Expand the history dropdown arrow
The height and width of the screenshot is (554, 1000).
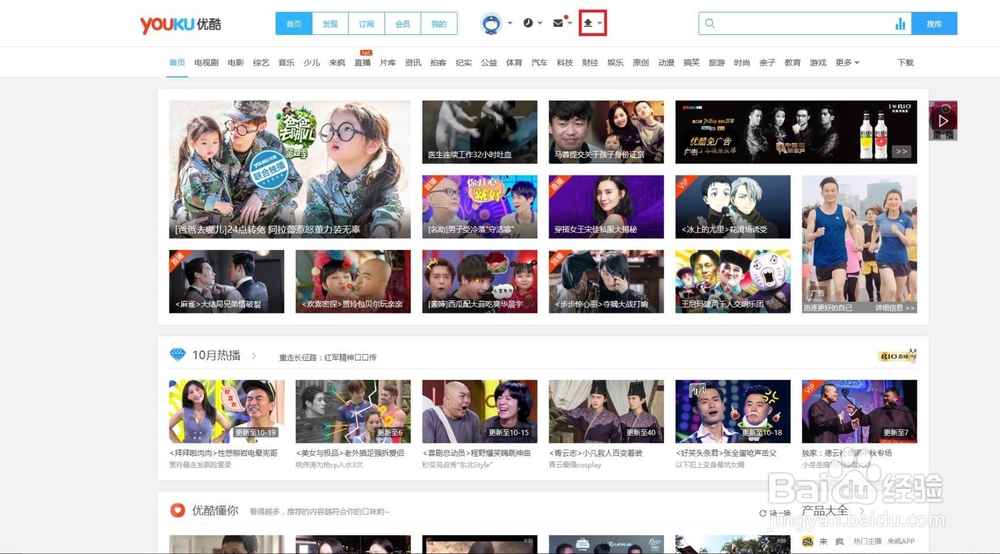[540, 24]
